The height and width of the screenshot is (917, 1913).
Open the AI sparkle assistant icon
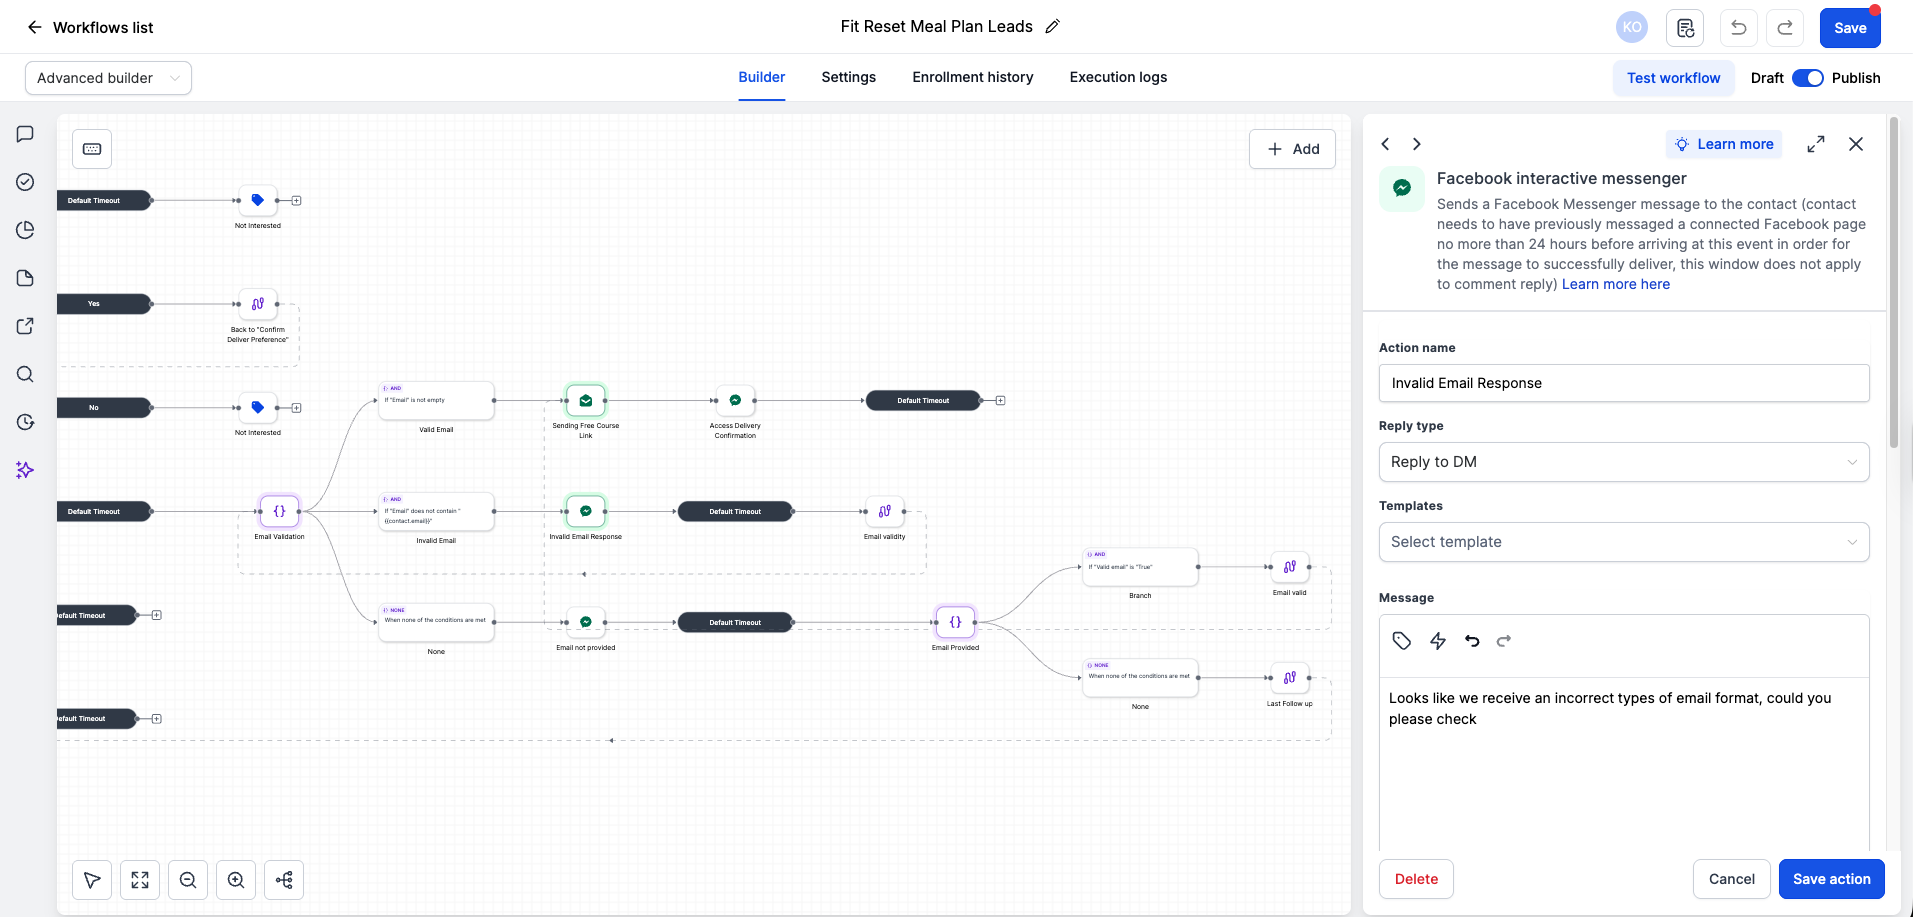tap(26, 470)
